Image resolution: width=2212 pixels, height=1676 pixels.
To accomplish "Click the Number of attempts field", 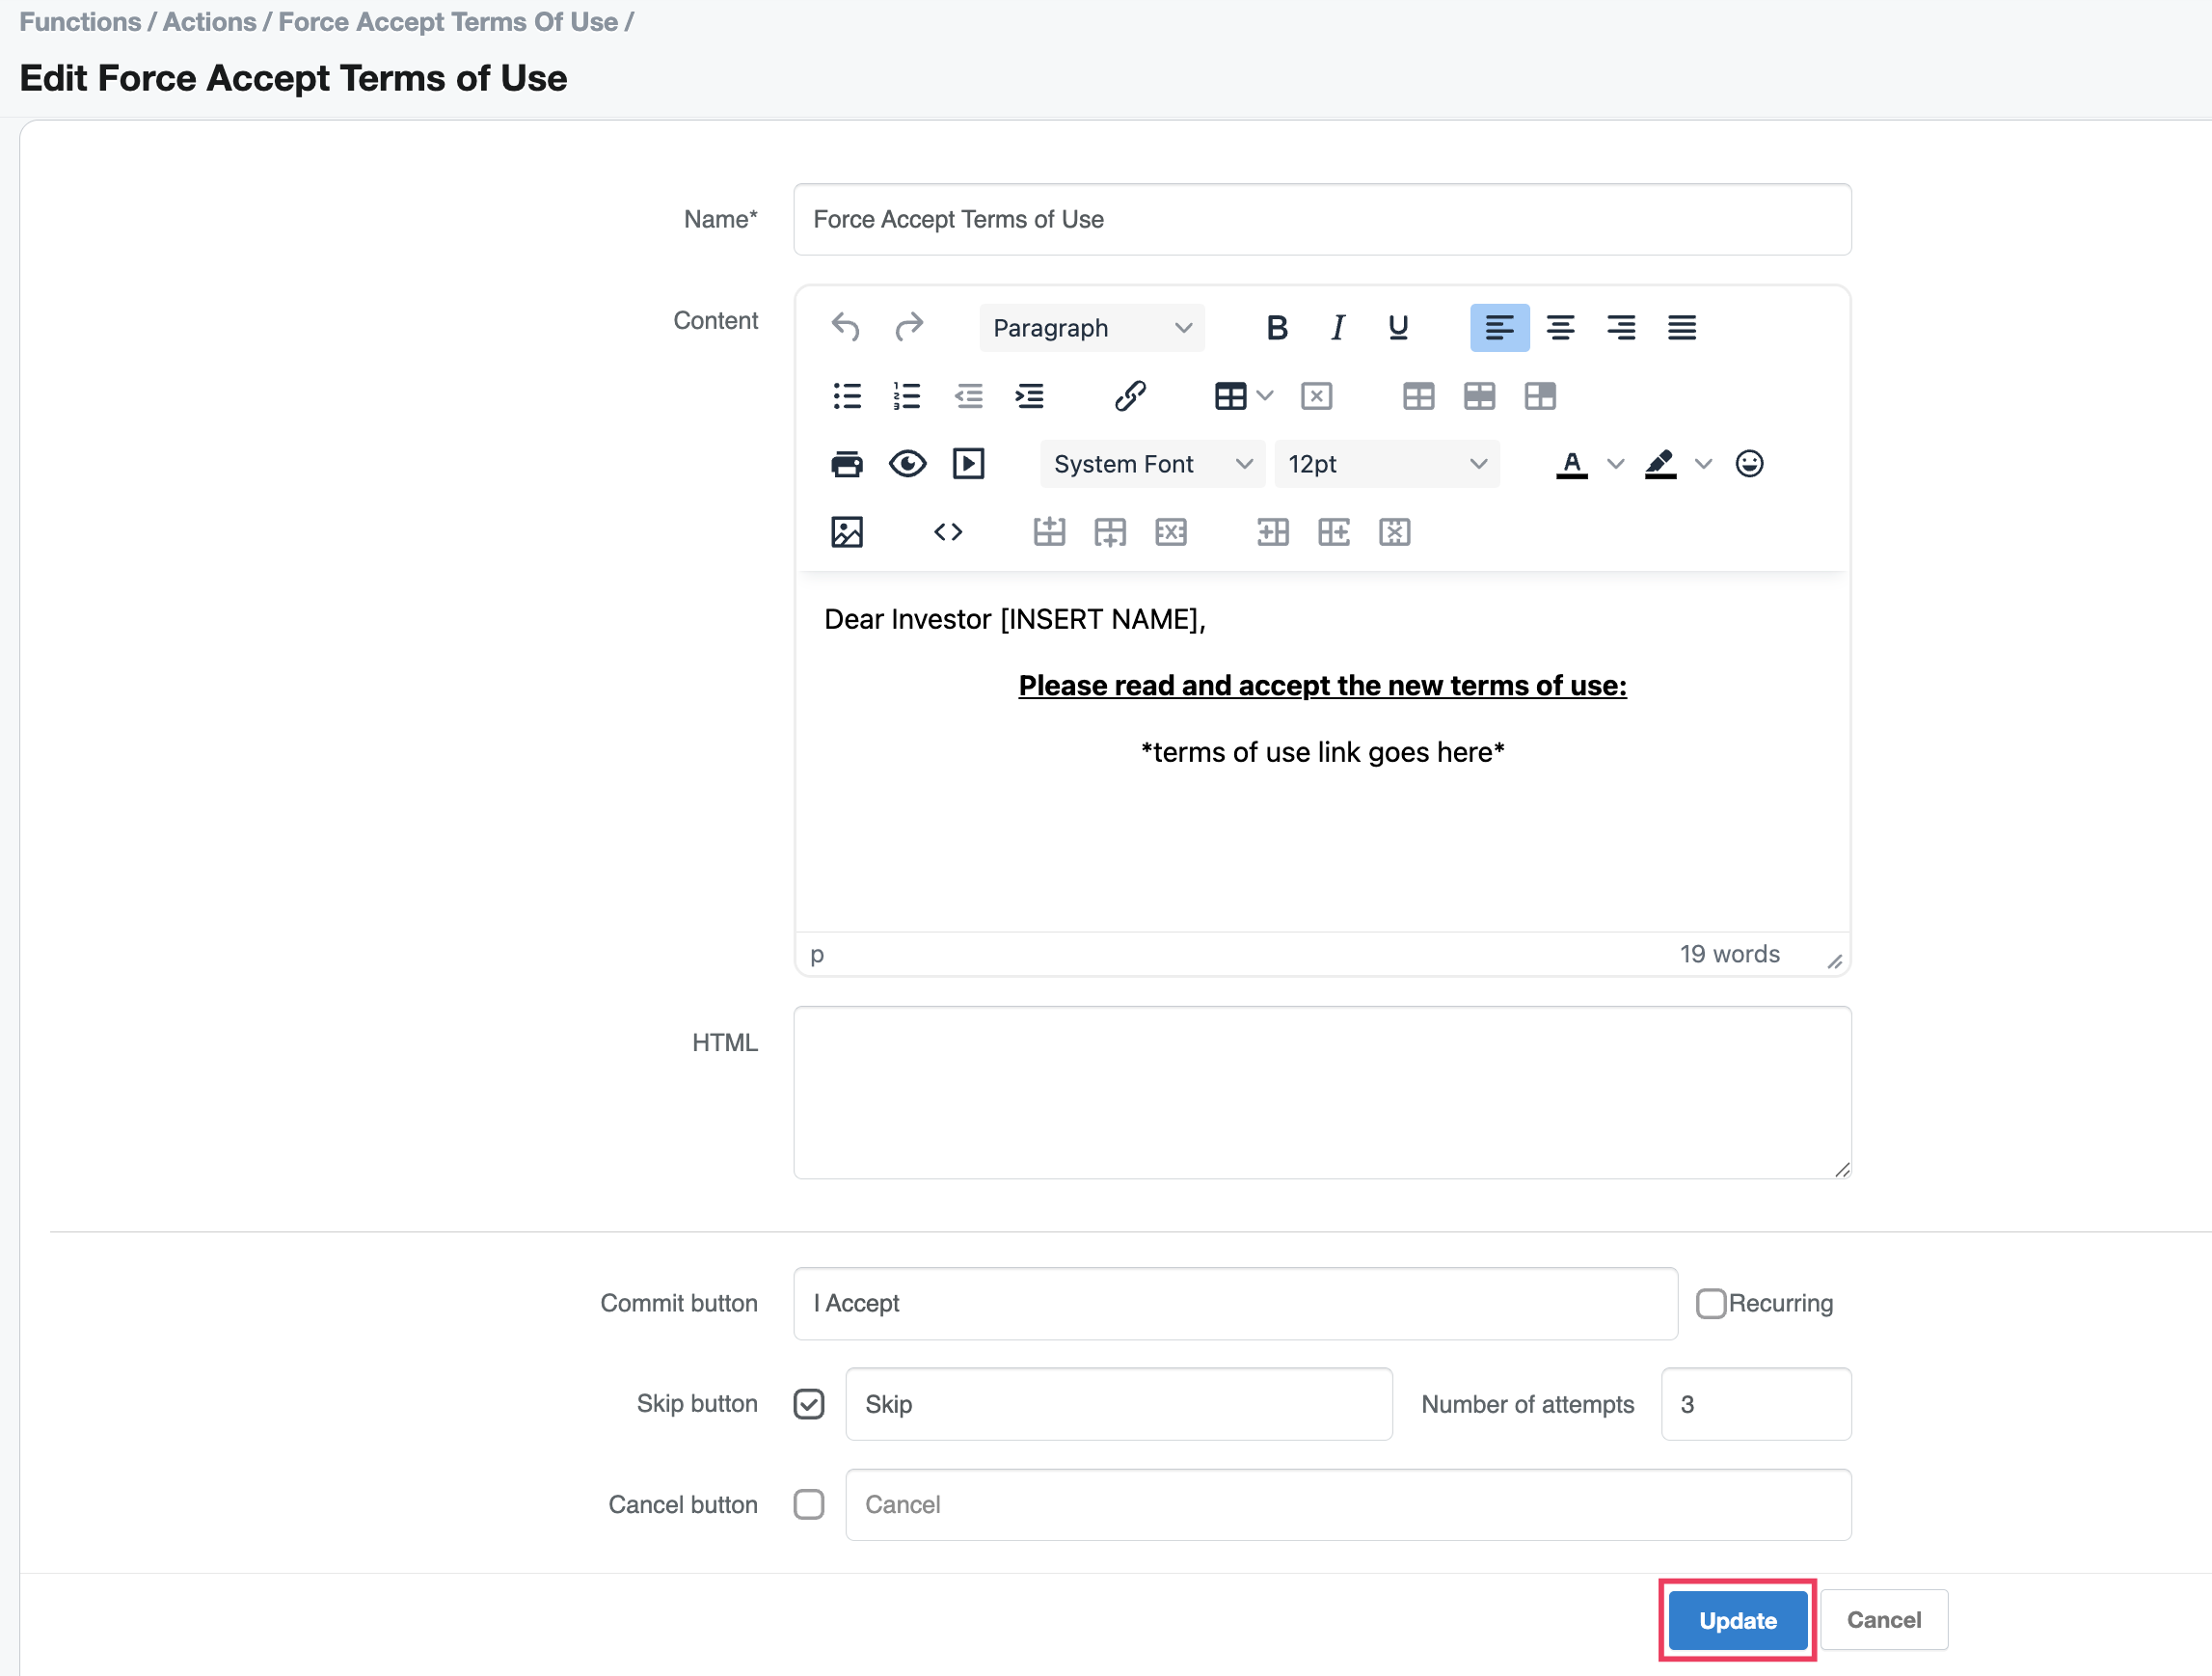I will [1756, 1404].
